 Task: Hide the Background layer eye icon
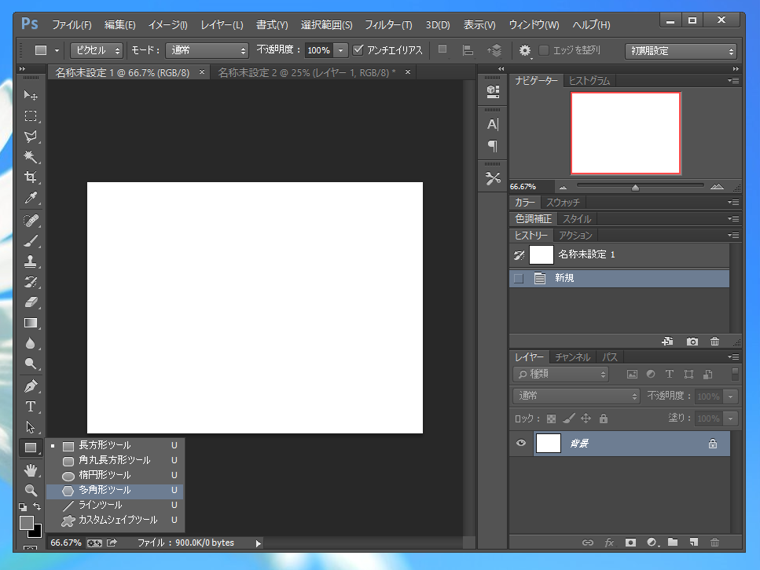[x=521, y=443]
